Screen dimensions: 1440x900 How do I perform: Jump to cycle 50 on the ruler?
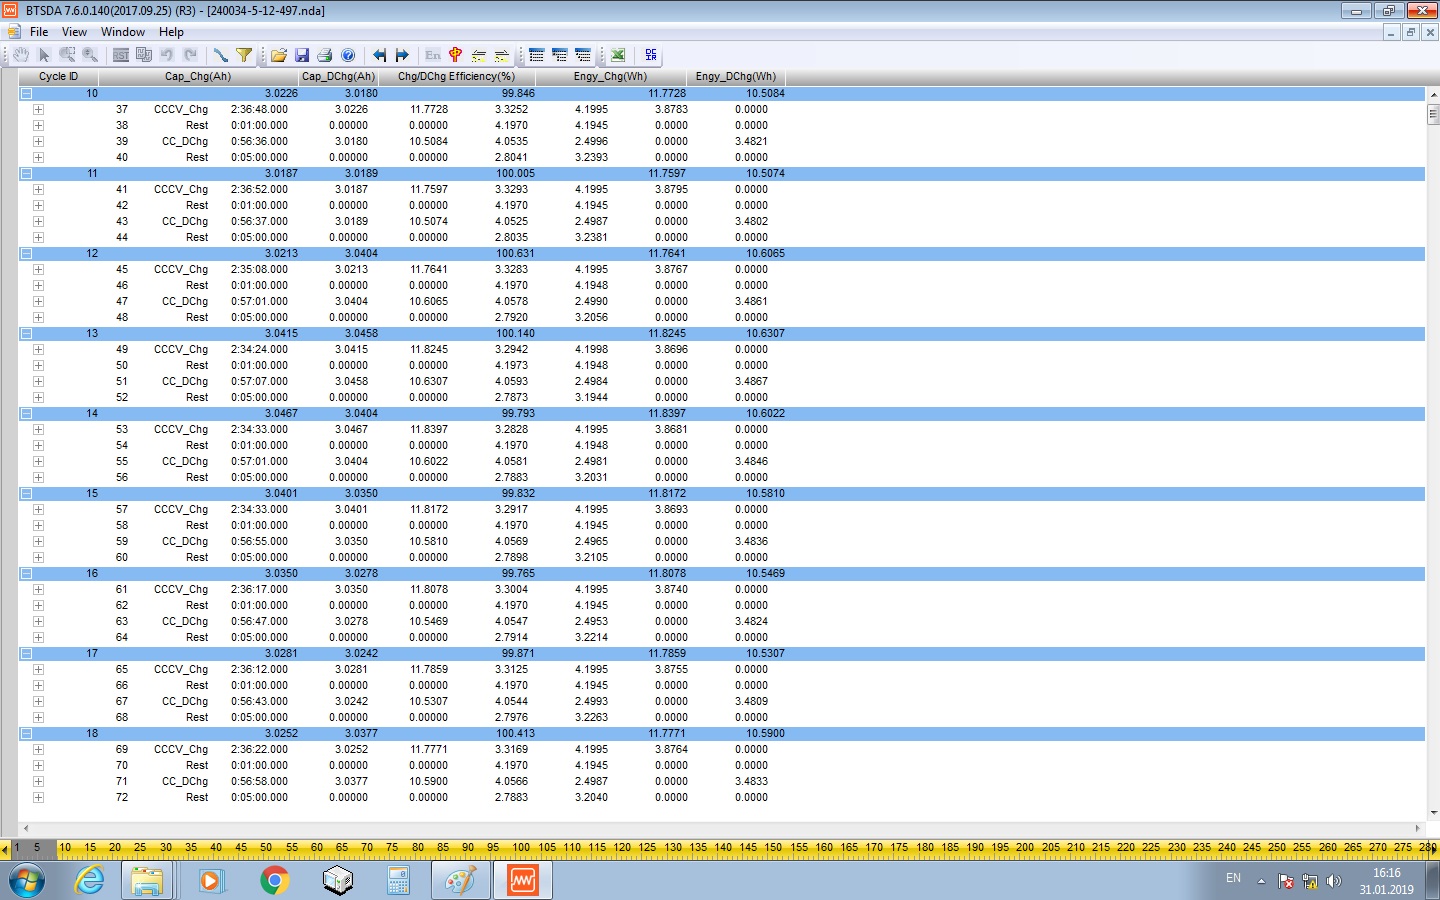click(266, 848)
